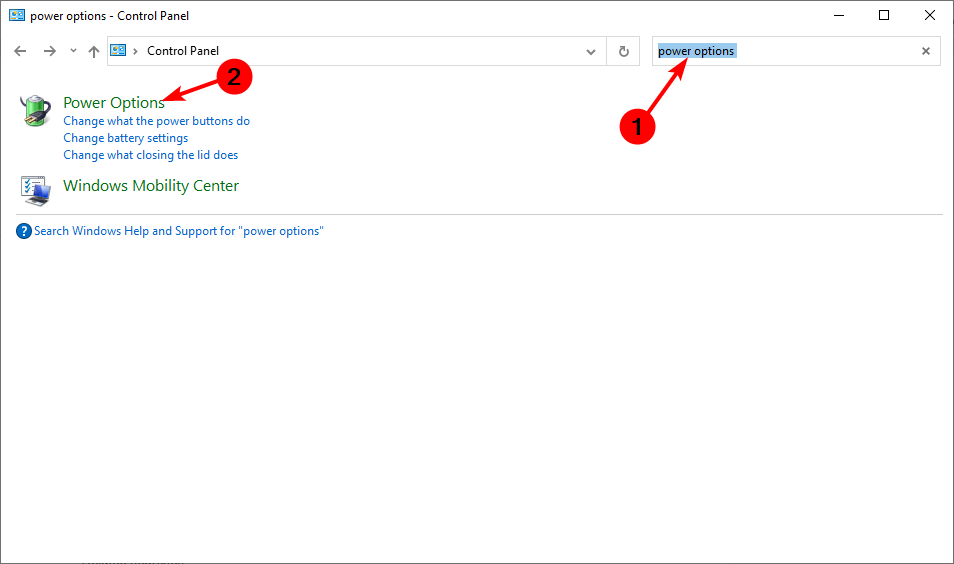Viewport: 954px width, 564px height.
Task: Click the blue help question mark icon
Action: point(24,231)
